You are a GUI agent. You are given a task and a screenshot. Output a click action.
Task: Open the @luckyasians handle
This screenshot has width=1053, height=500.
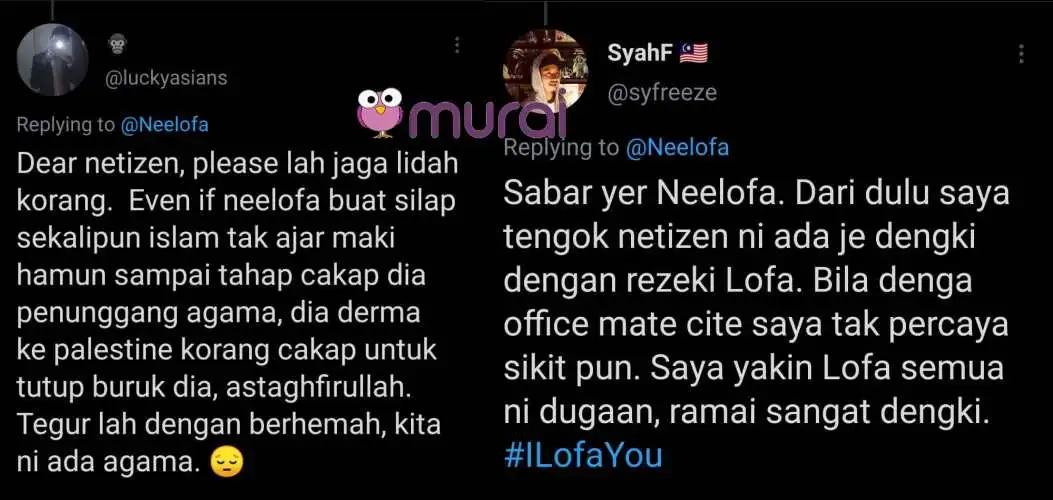point(166,78)
